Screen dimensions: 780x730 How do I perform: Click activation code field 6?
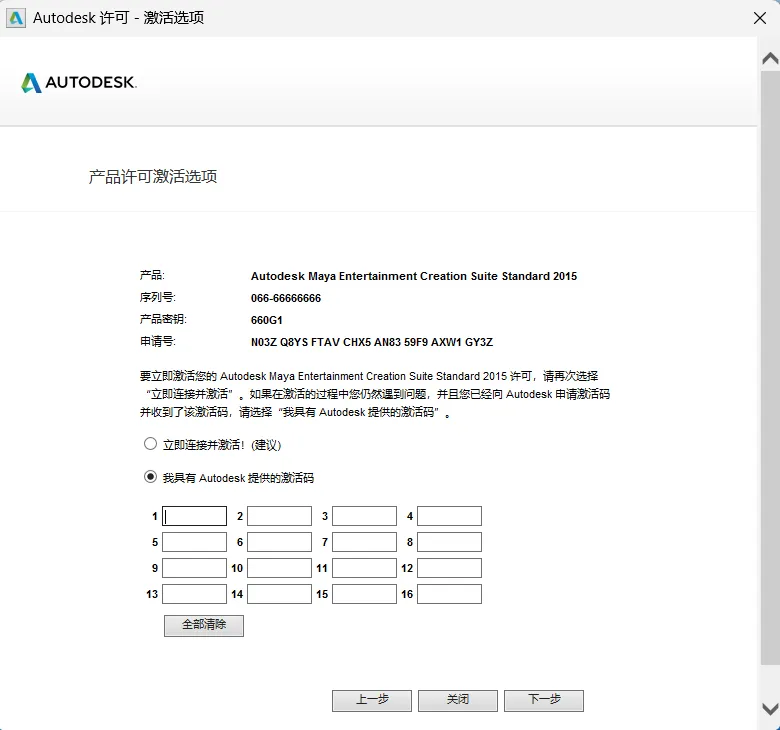[280, 542]
